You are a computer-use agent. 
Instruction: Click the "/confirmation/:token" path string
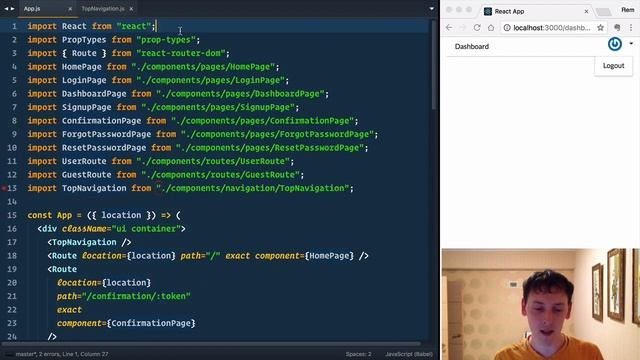[x=136, y=296]
